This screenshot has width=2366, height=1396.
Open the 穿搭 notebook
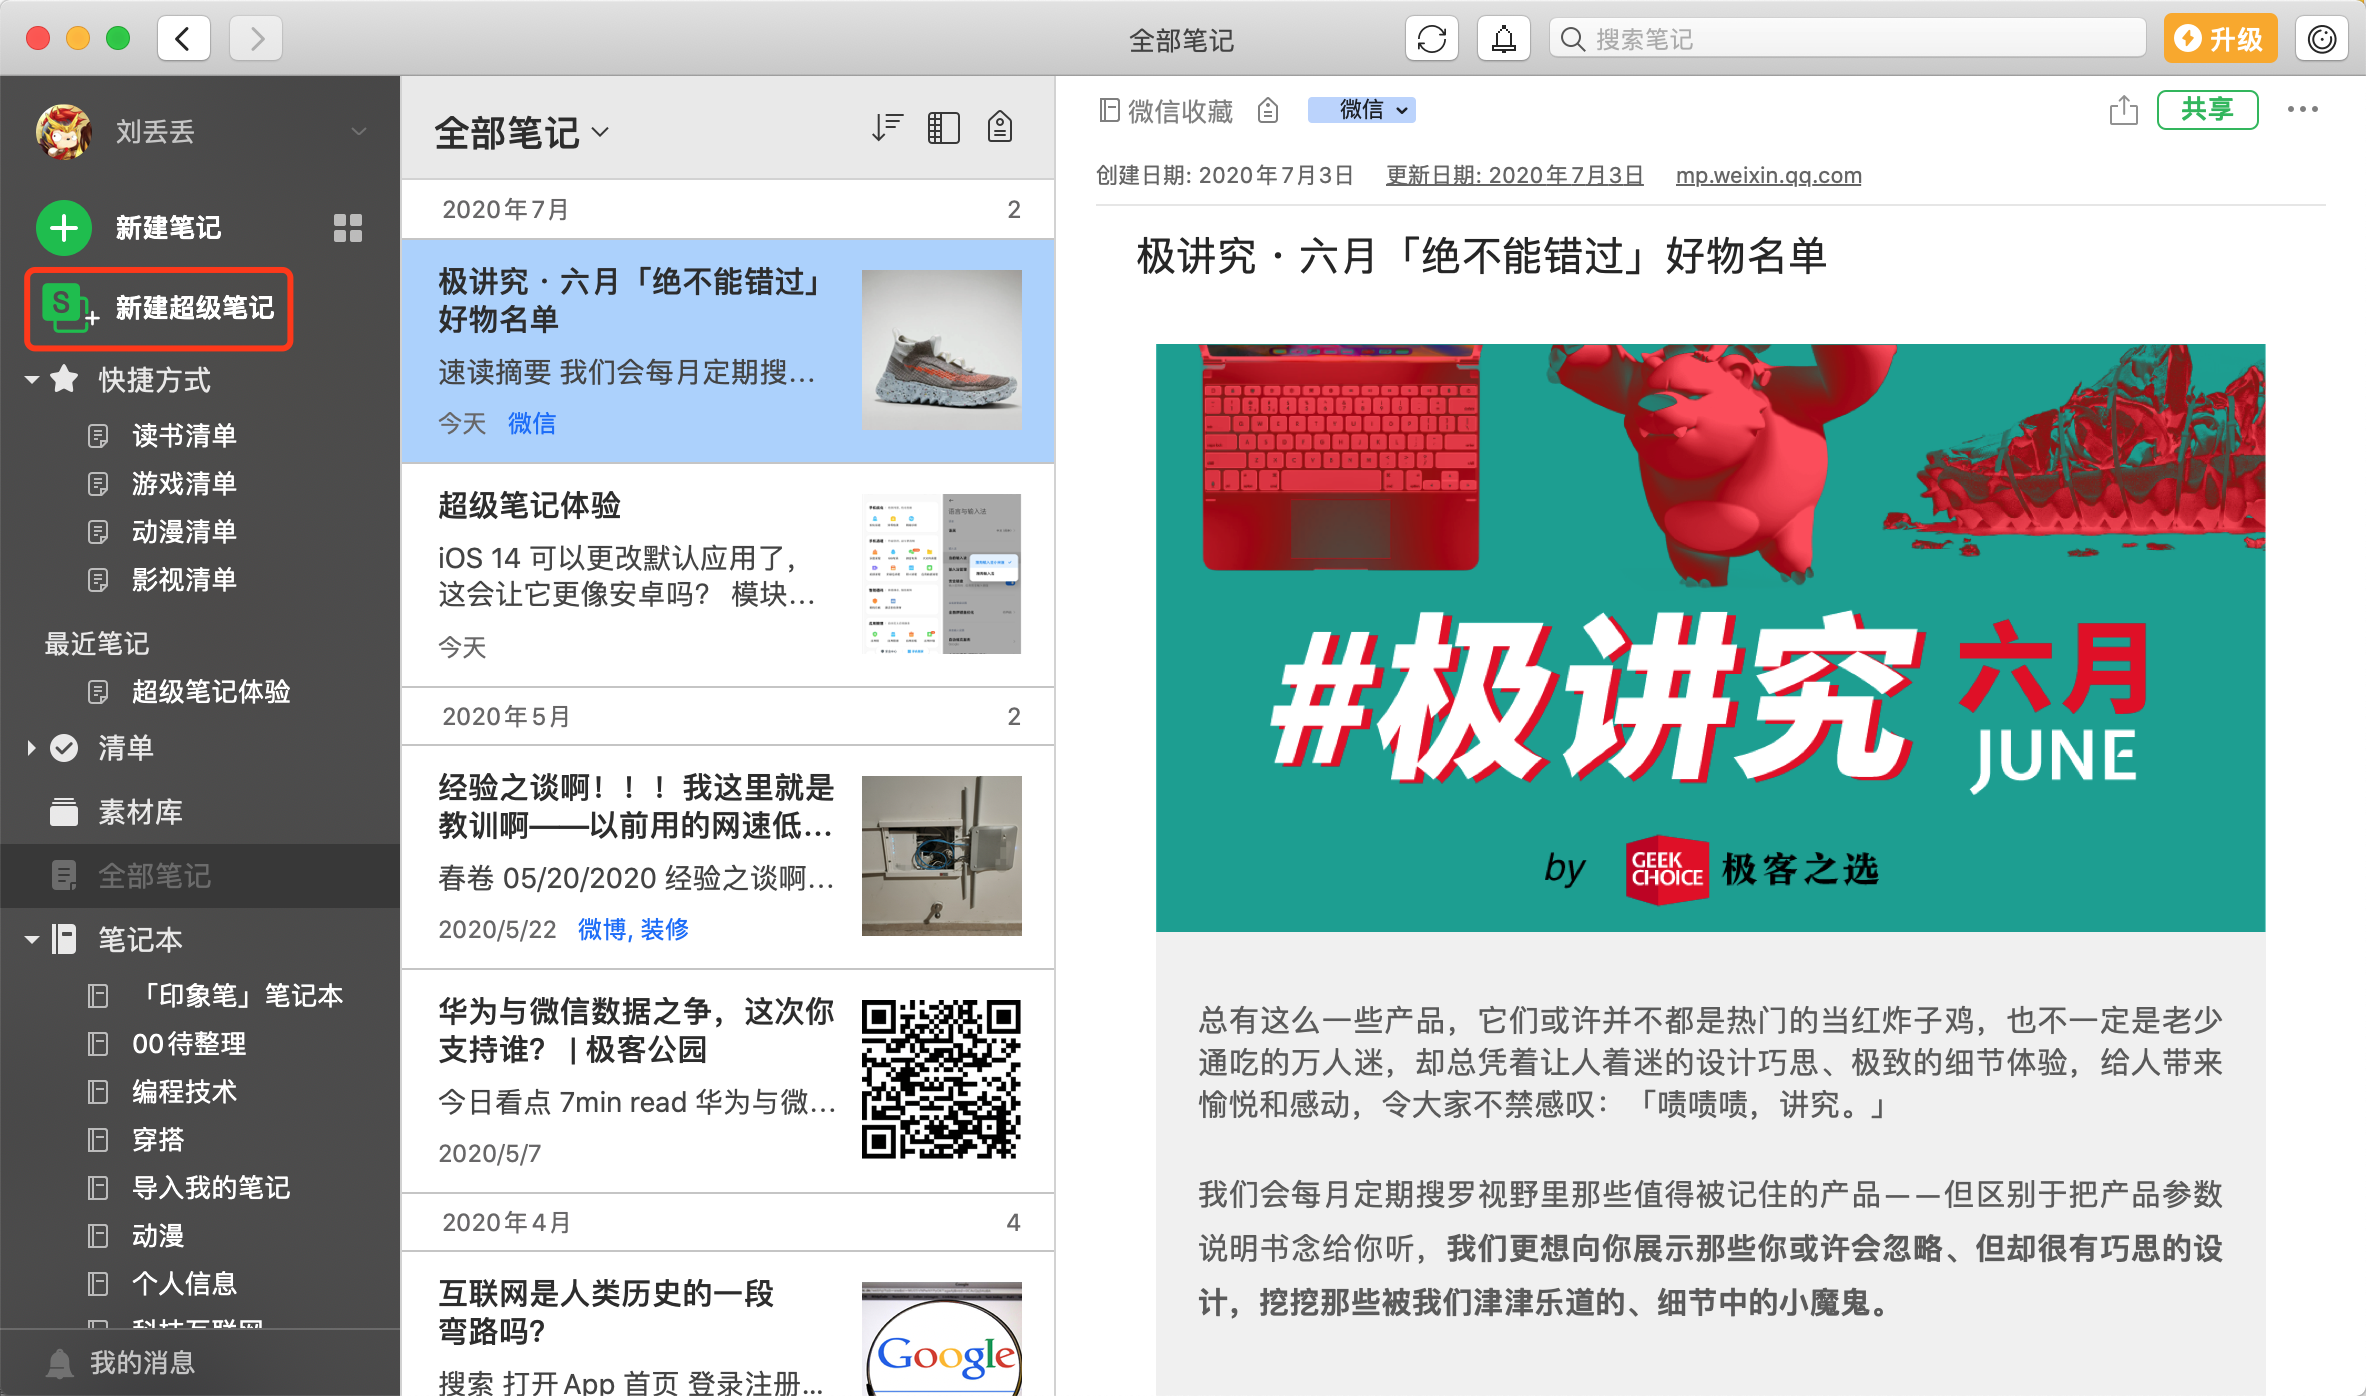coord(158,1140)
